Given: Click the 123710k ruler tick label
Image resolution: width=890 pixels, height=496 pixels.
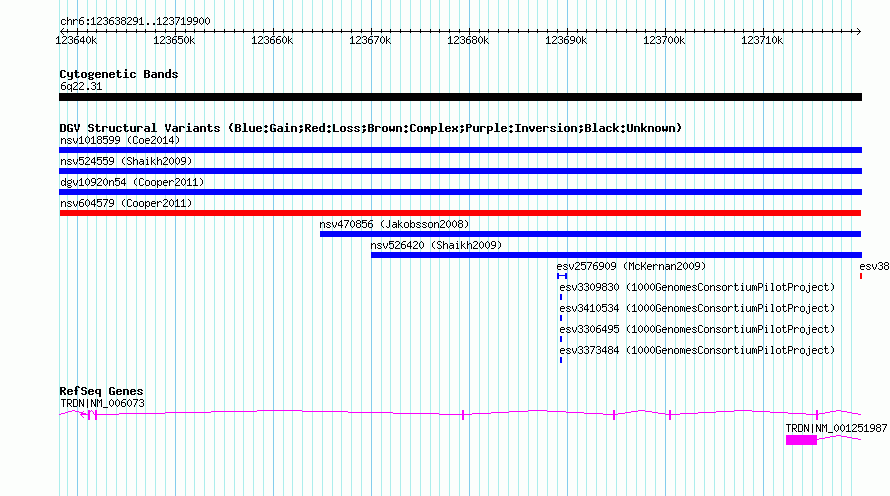Looking at the screenshot, I should 762,40.
